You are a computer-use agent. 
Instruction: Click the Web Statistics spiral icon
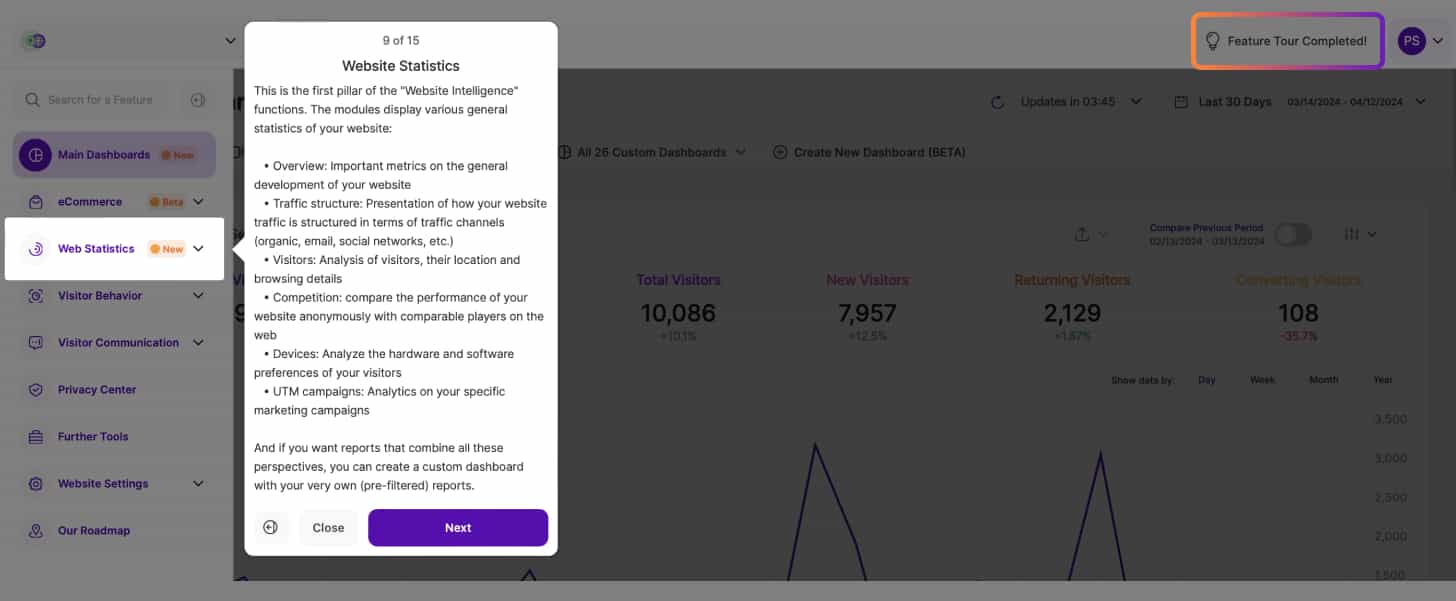click(x=36, y=249)
